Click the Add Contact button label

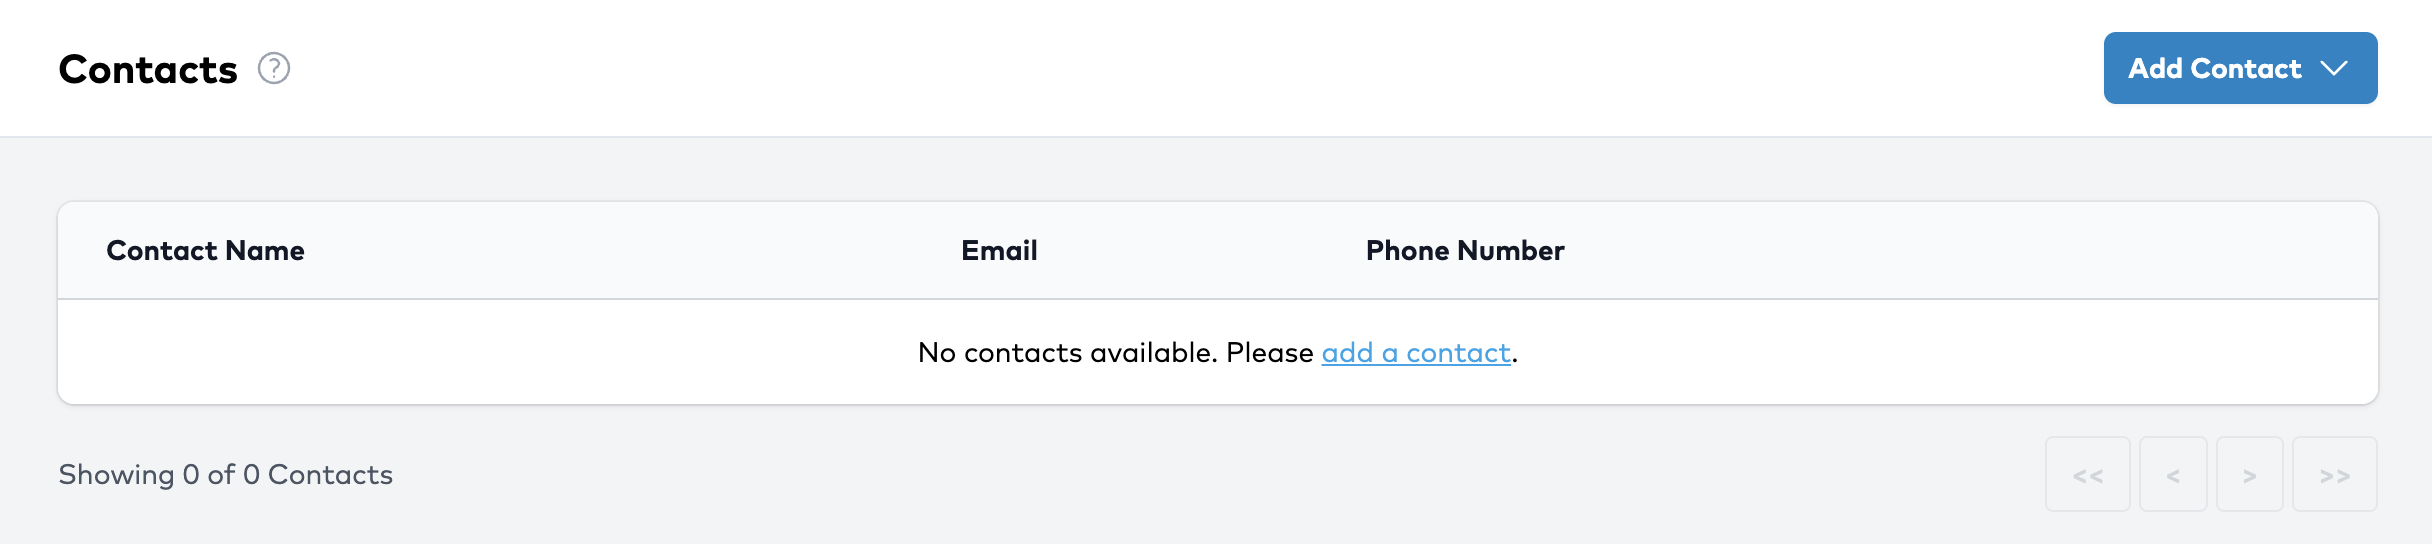click(x=2214, y=68)
